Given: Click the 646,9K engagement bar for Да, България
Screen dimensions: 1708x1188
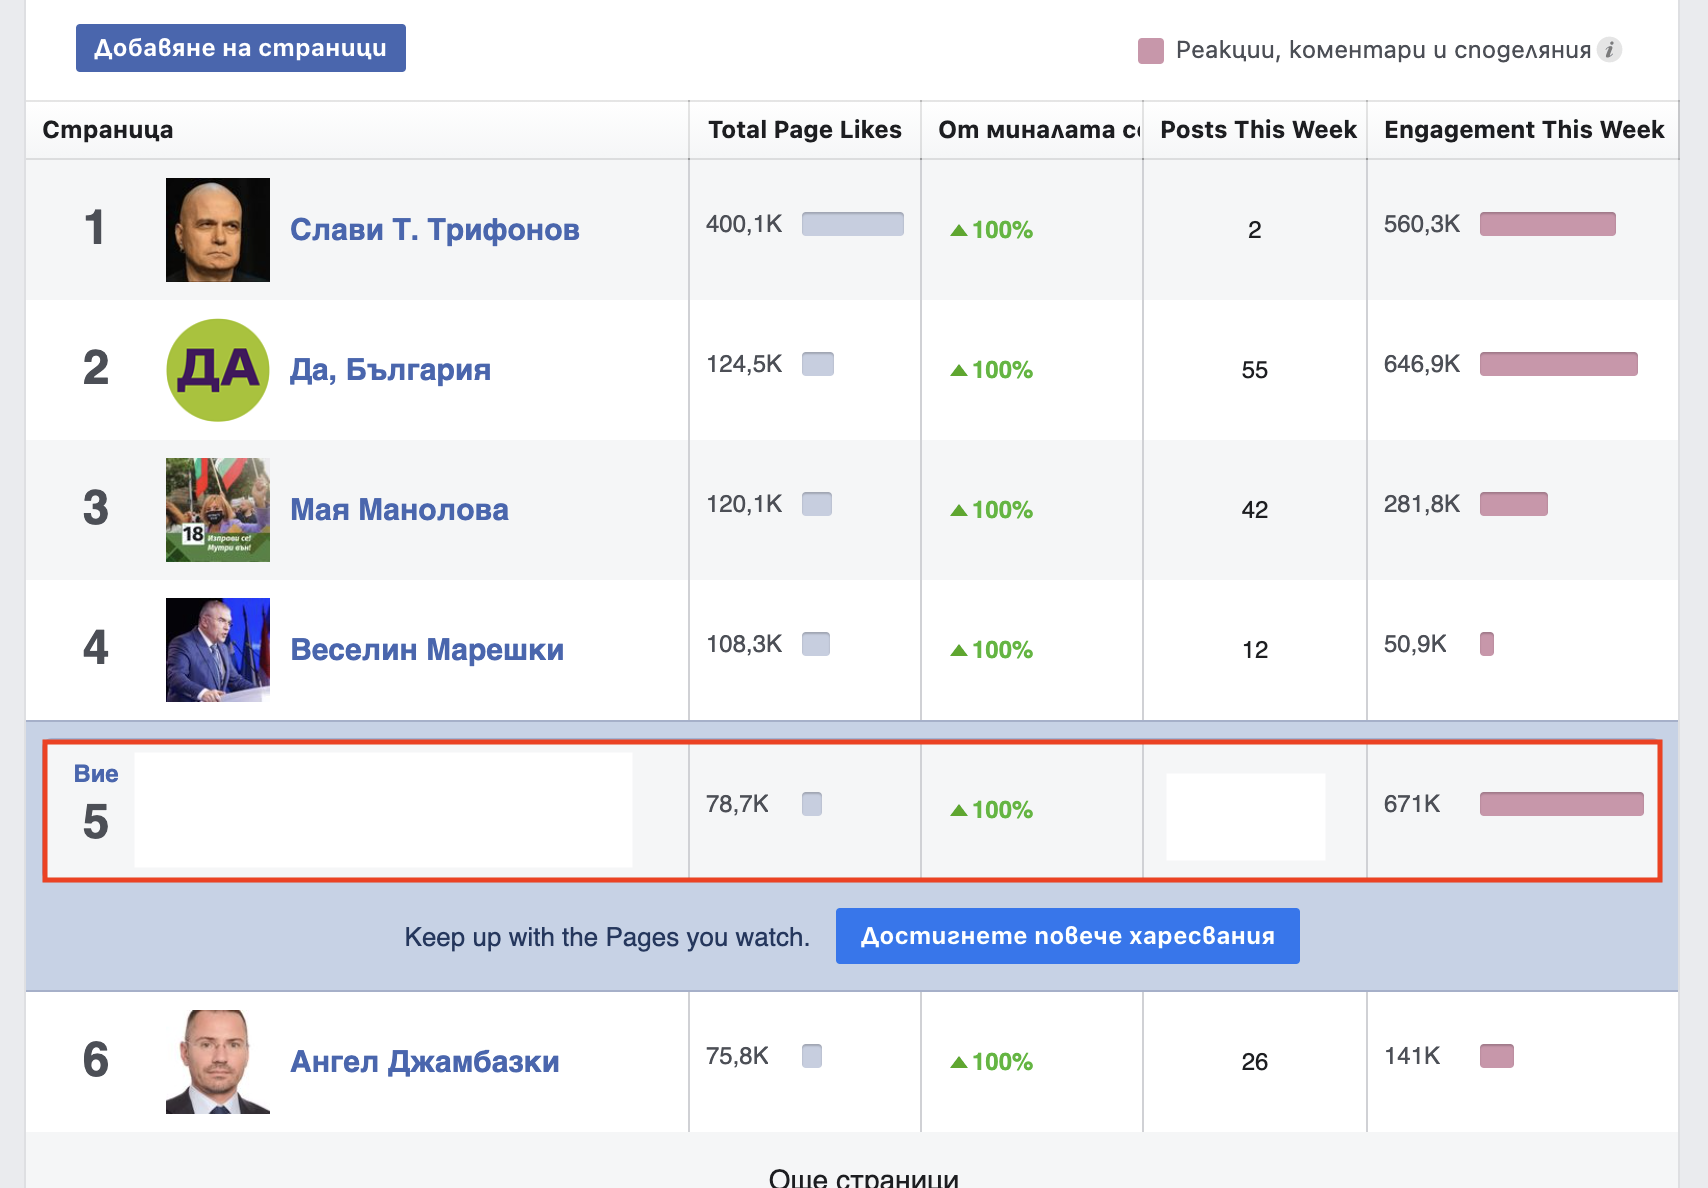Looking at the screenshot, I should [x=1558, y=364].
